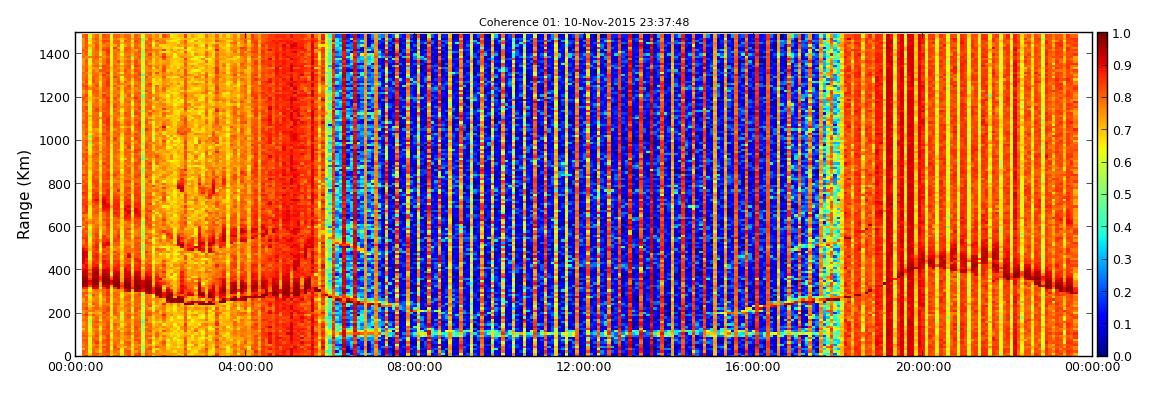1150x407 pixels.
Task: Click the colorbar 0.3 tick label
Action: click(x=1123, y=260)
